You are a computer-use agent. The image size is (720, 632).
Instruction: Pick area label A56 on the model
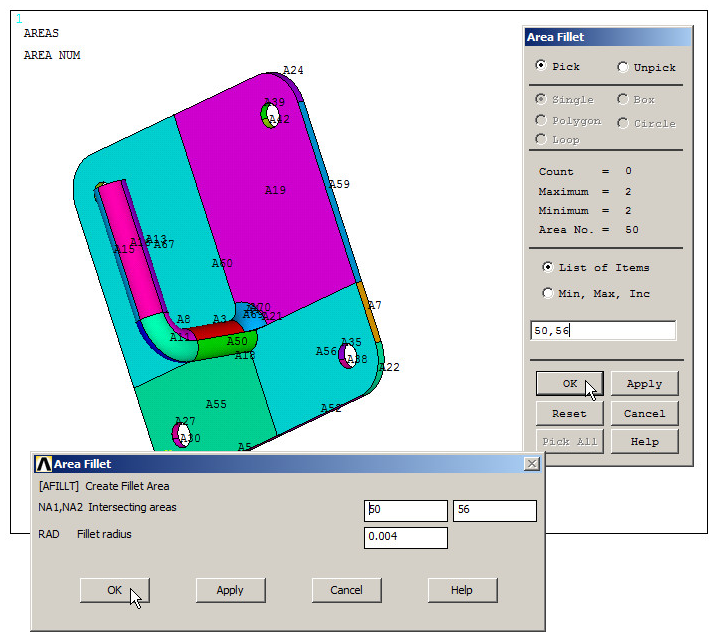tap(326, 351)
